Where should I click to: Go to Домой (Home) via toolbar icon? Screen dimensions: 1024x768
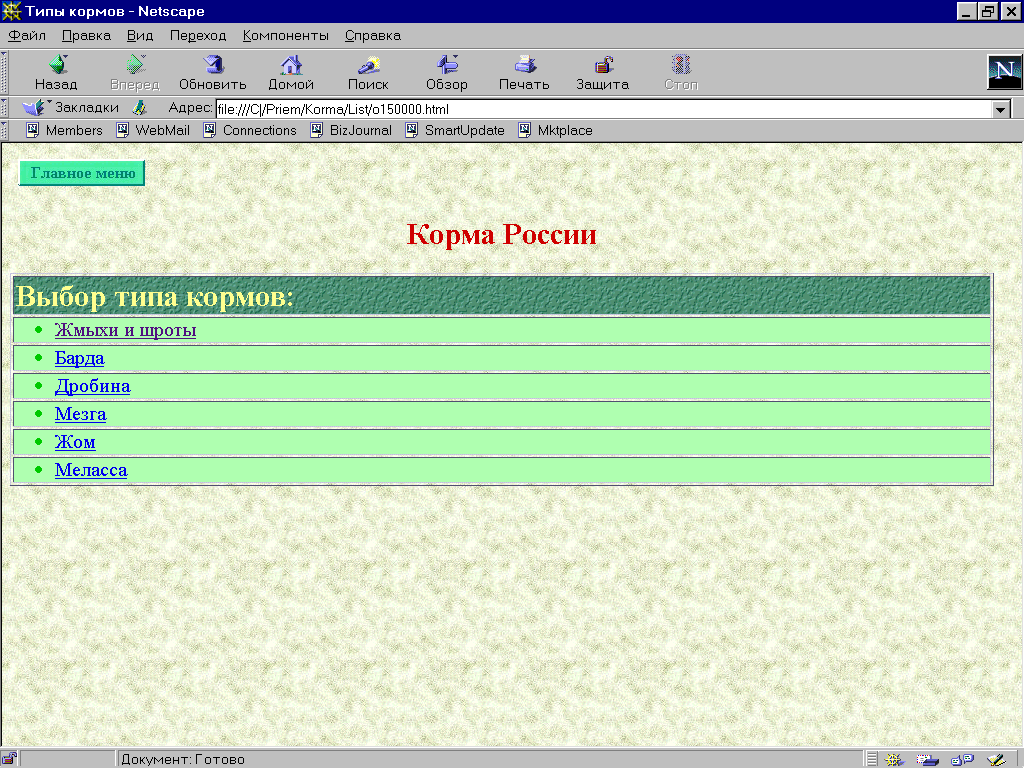coord(291,66)
